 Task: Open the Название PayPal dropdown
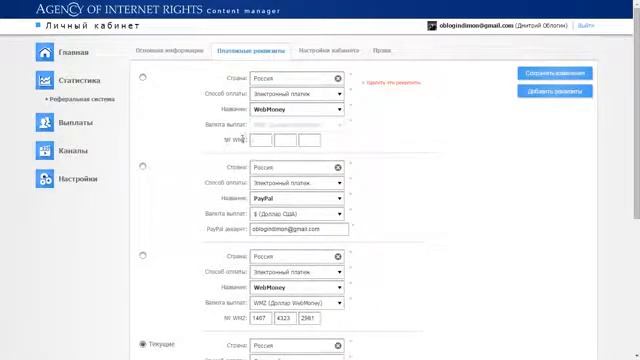point(297,198)
